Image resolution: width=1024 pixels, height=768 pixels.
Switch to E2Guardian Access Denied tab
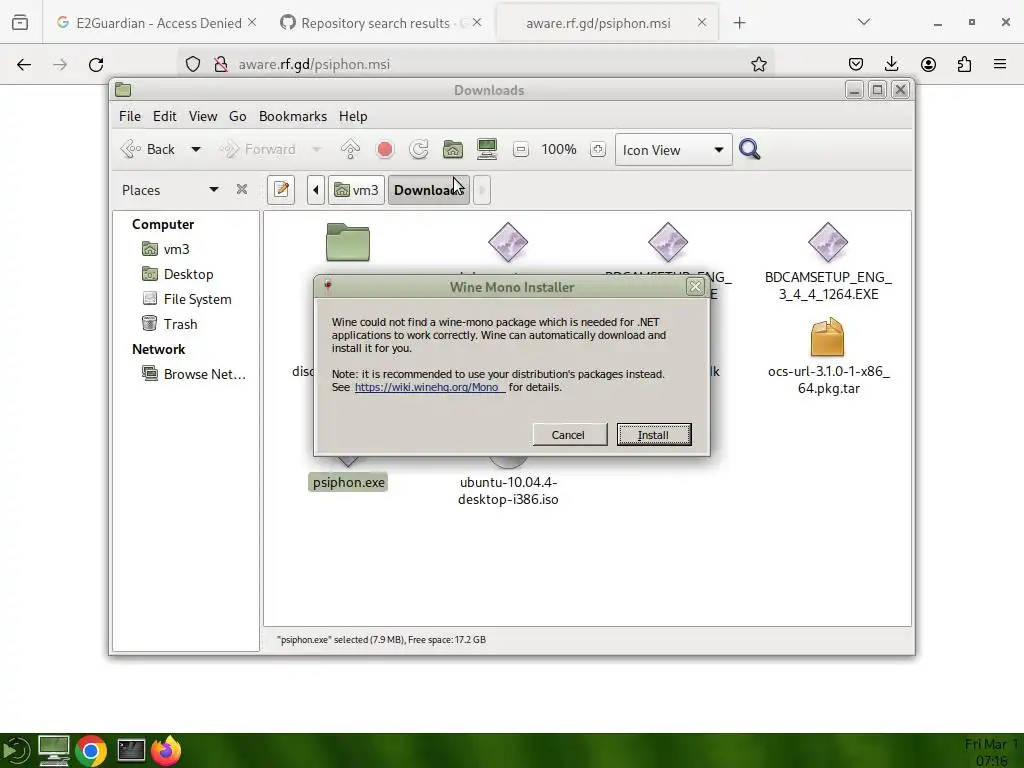point(159,23)
